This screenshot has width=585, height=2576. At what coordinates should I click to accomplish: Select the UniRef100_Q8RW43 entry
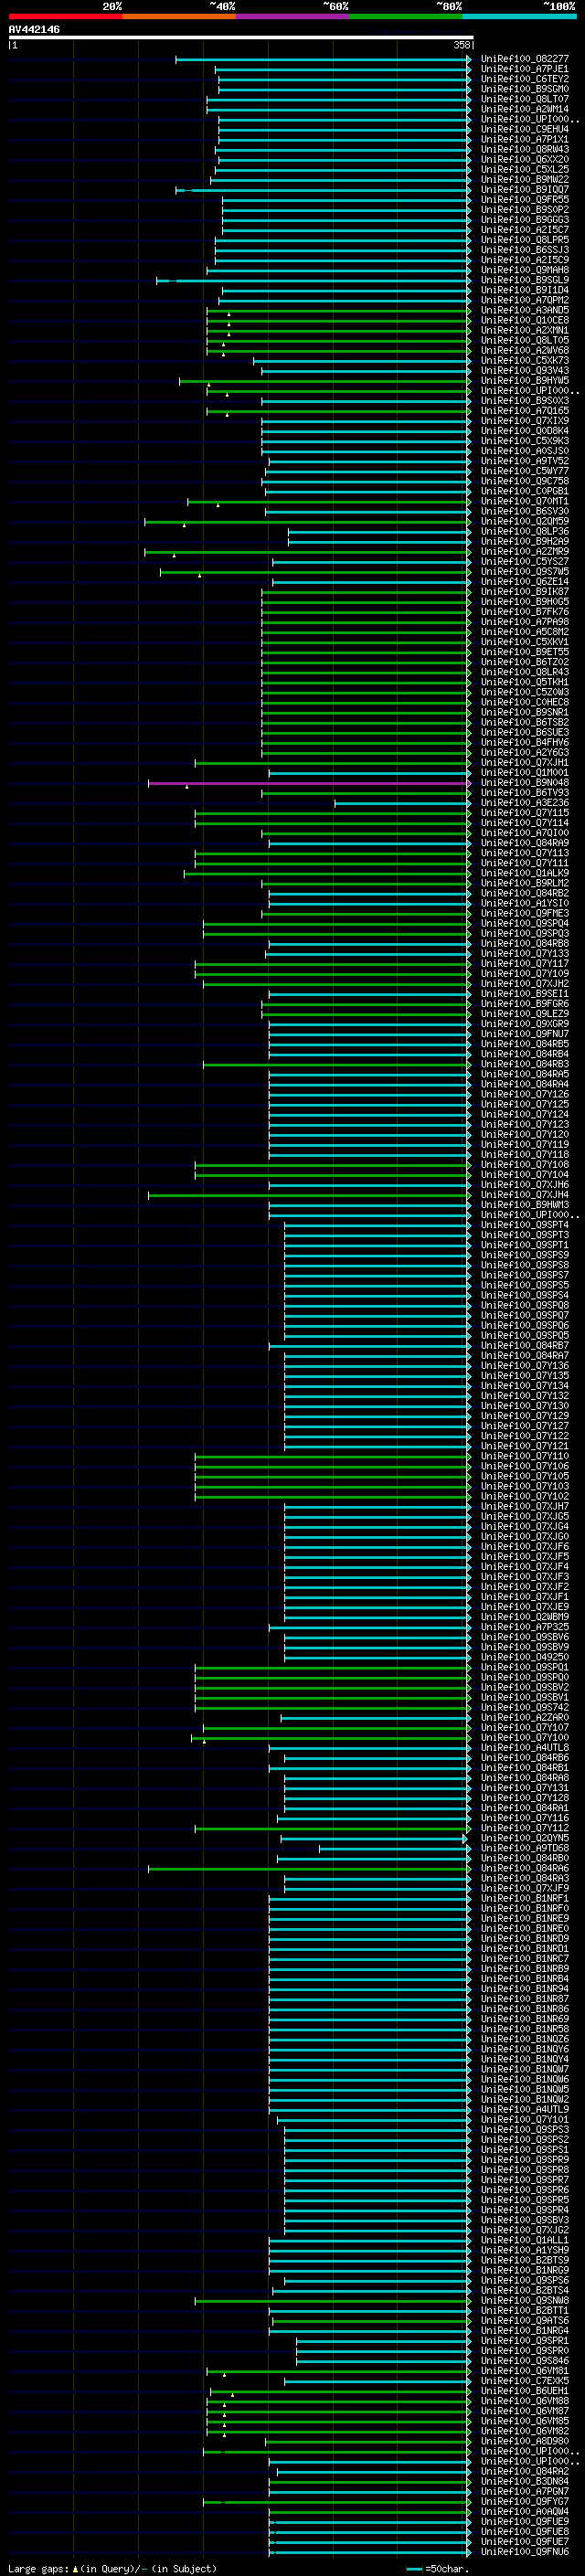click(x=524, y=149)
